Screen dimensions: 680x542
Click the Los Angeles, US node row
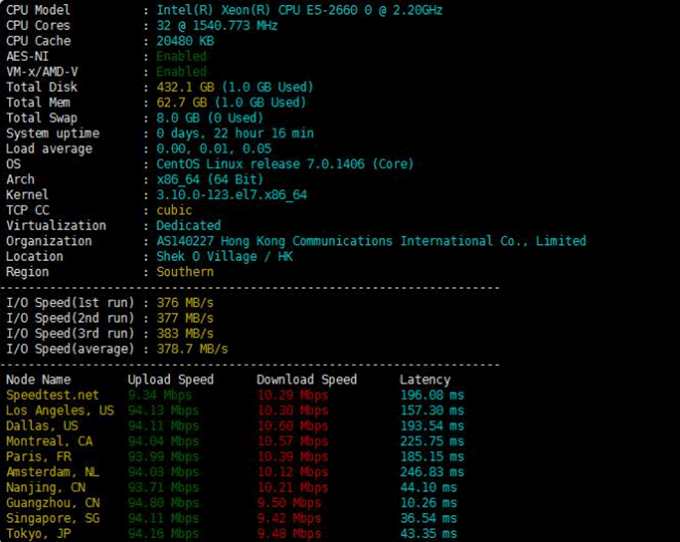[60, 410]
